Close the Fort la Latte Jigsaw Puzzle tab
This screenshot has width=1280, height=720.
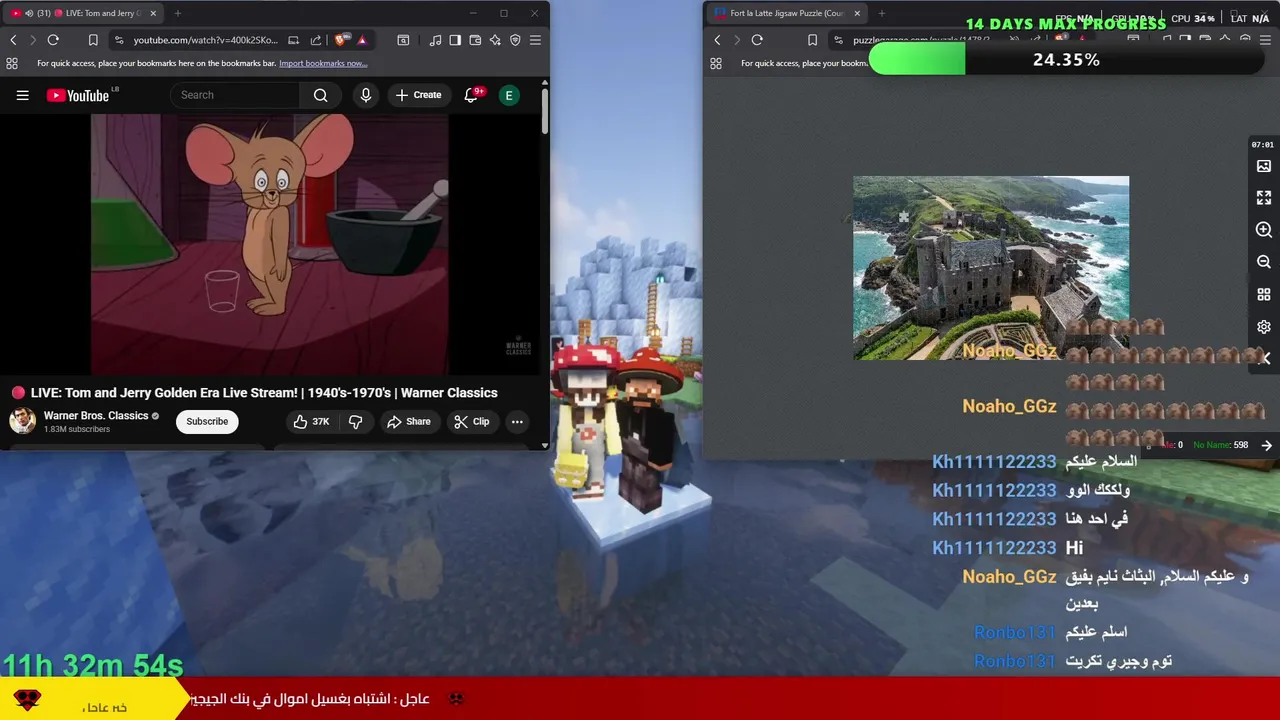point(857,13)
